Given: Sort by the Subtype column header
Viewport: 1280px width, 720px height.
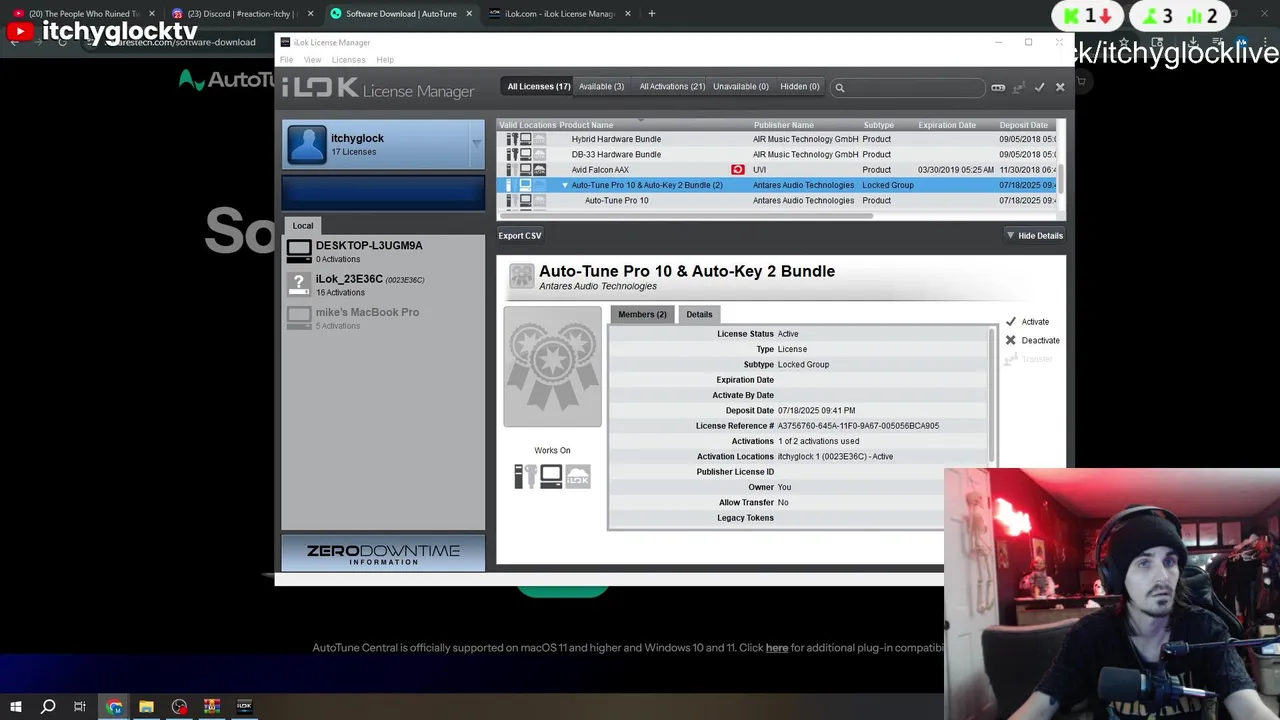Looking at the screenshot, I should coord(879,125).
